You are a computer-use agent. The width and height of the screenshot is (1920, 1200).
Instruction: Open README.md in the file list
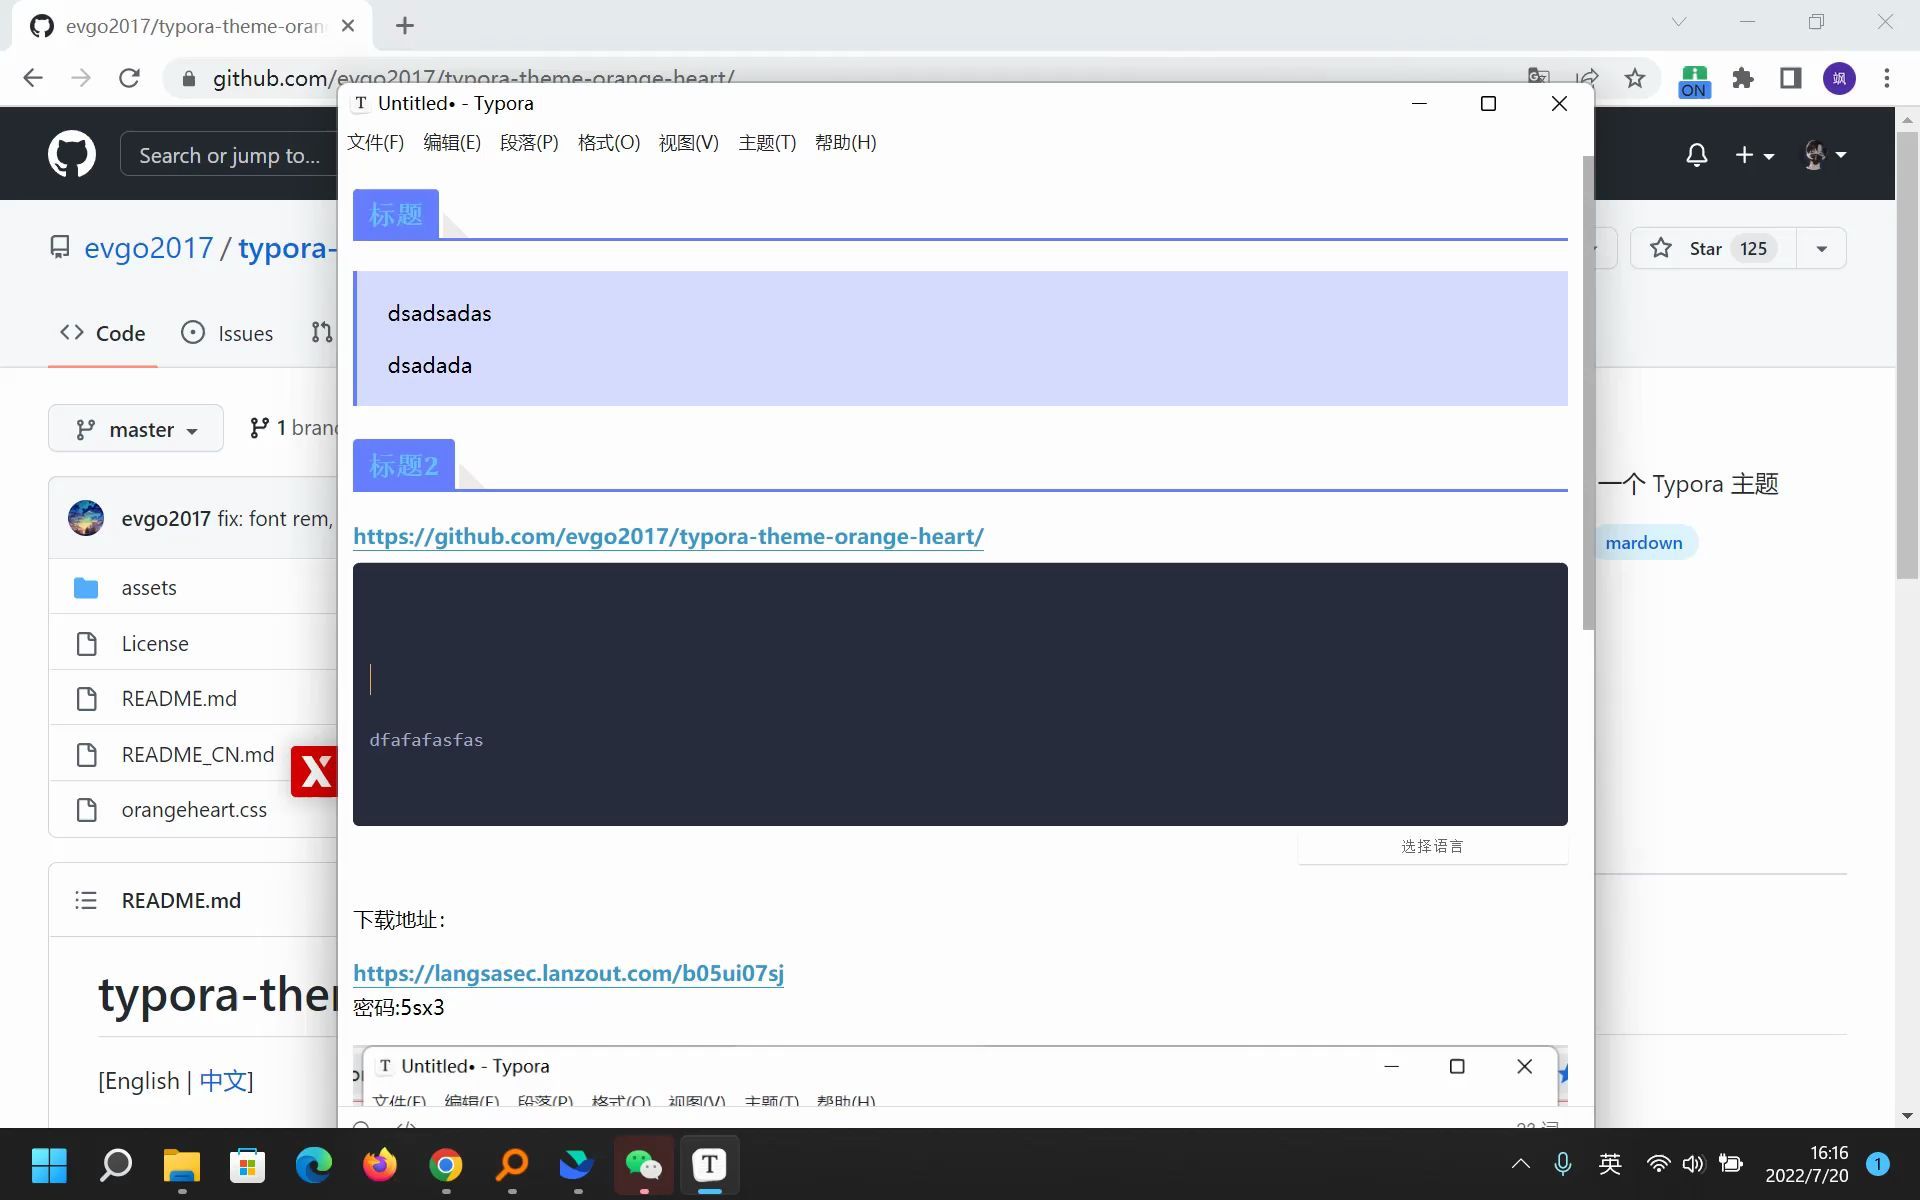click(179, 699)
